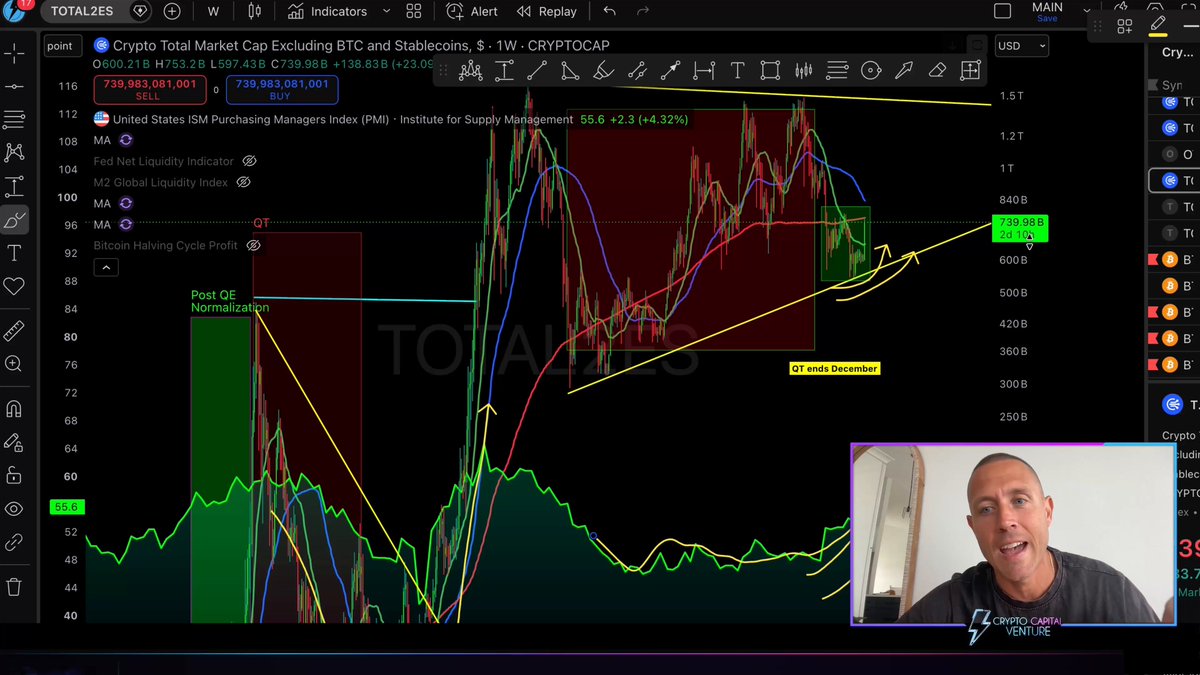Select the date range measure tool in floating toolbar
Image resolution: width=1200 pixels, height=675 pixels.
point(704,70)
